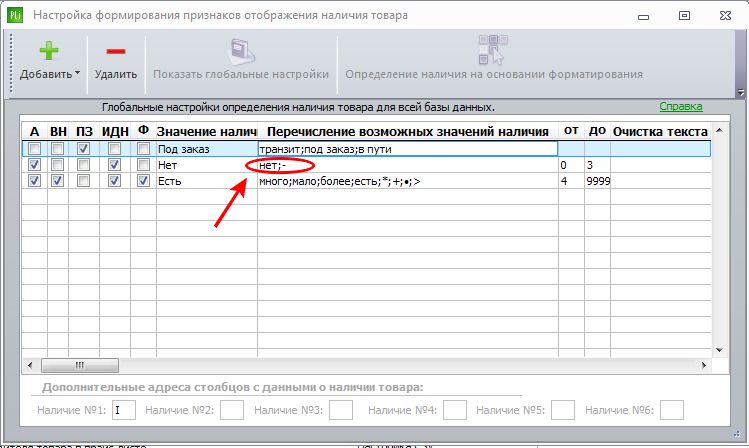Click Определение наличия на основании форматирования
This screenshot has width=749, height=448.
pyautogui.click(x=494, y=58)
